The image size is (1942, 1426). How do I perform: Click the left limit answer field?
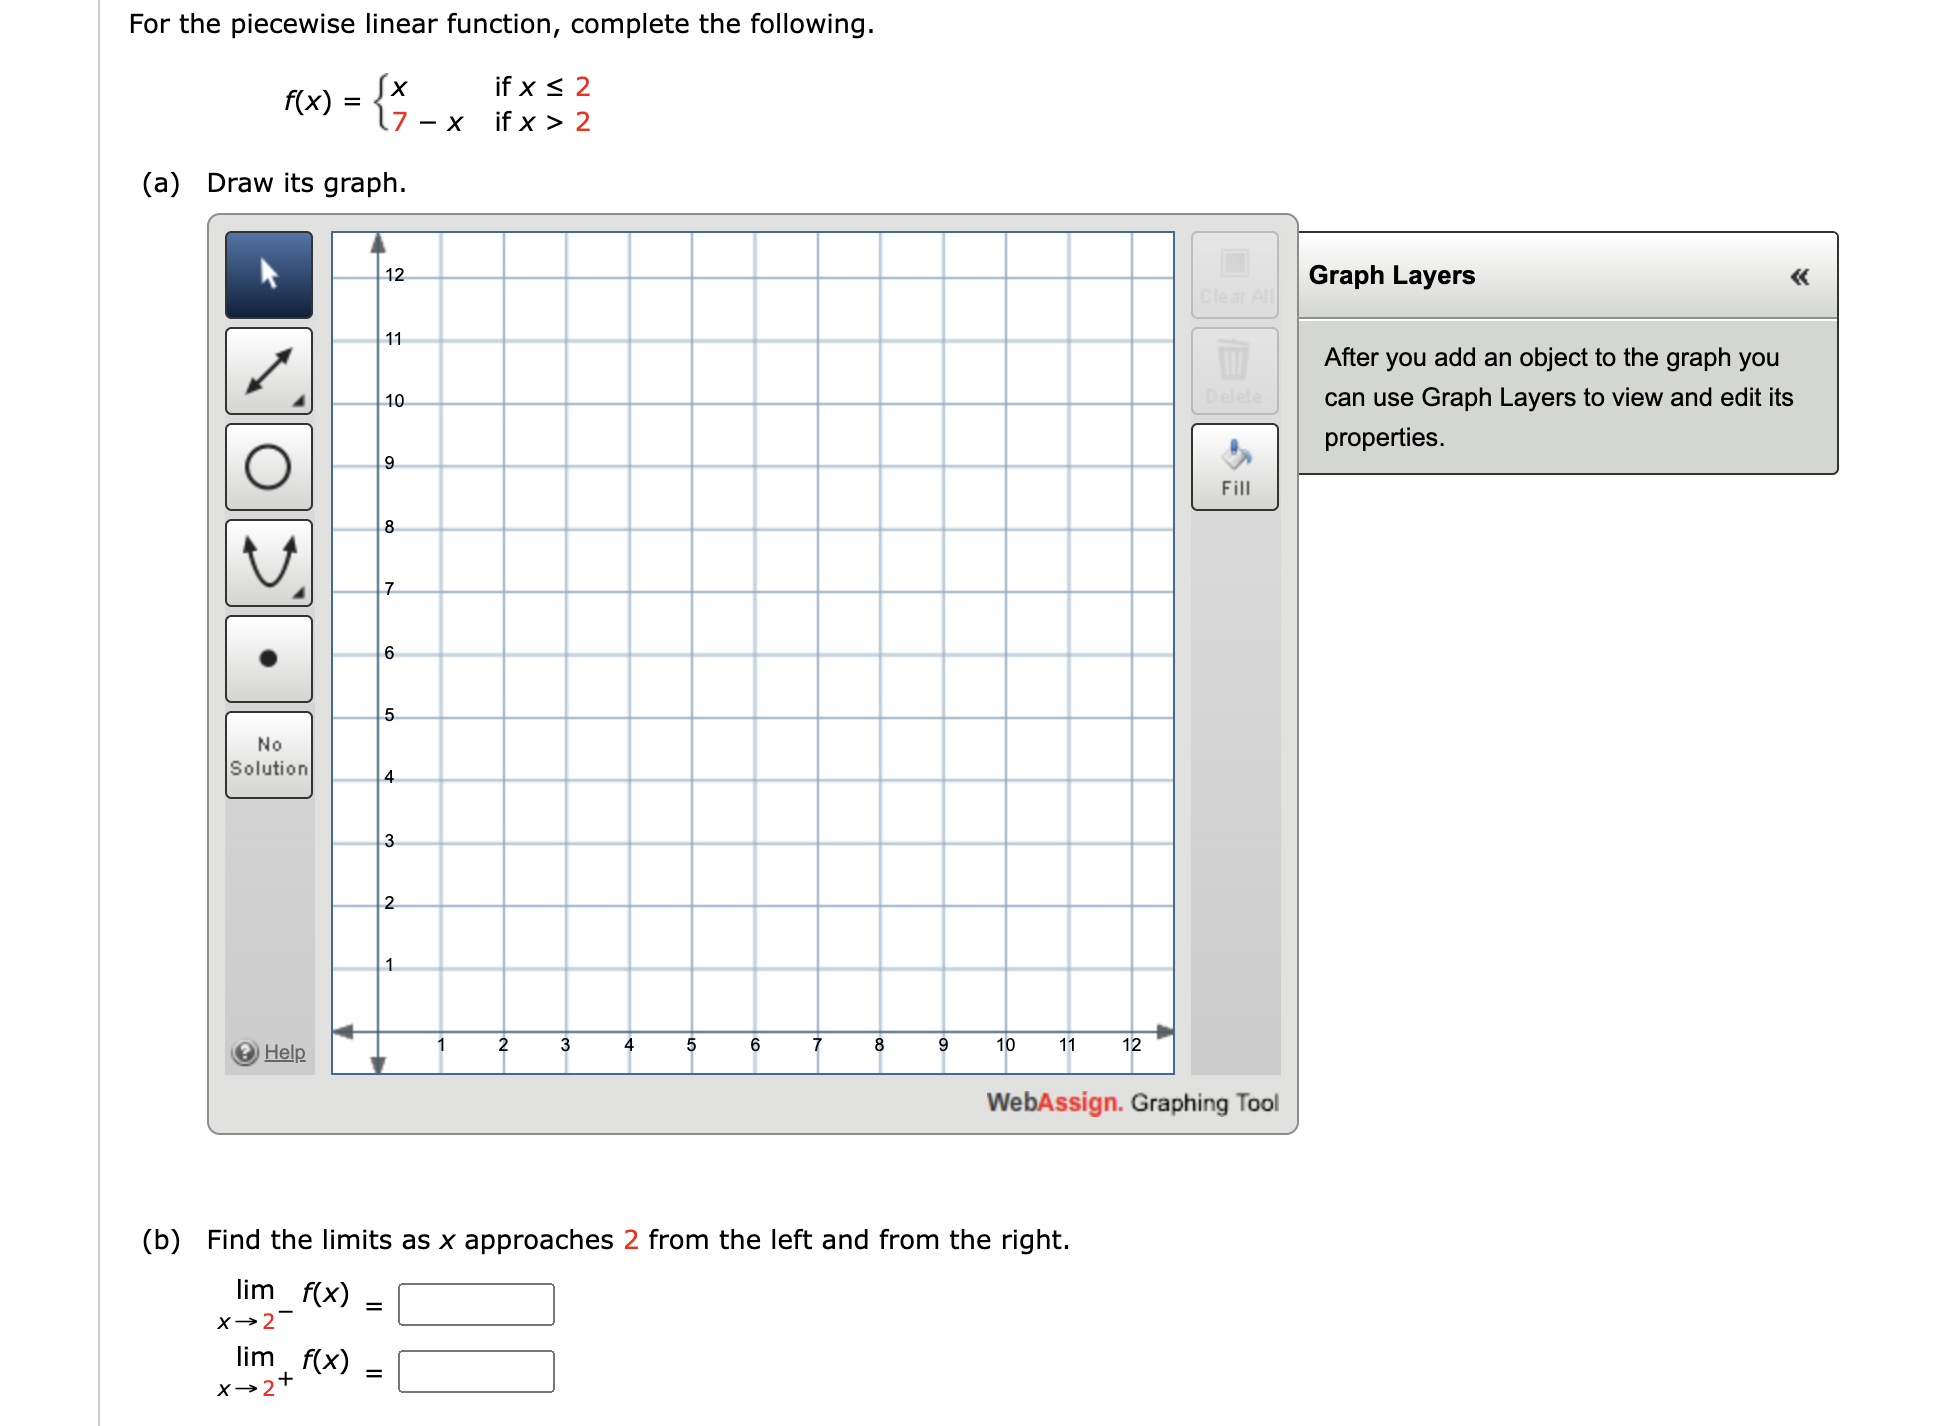pos(476,1304)
